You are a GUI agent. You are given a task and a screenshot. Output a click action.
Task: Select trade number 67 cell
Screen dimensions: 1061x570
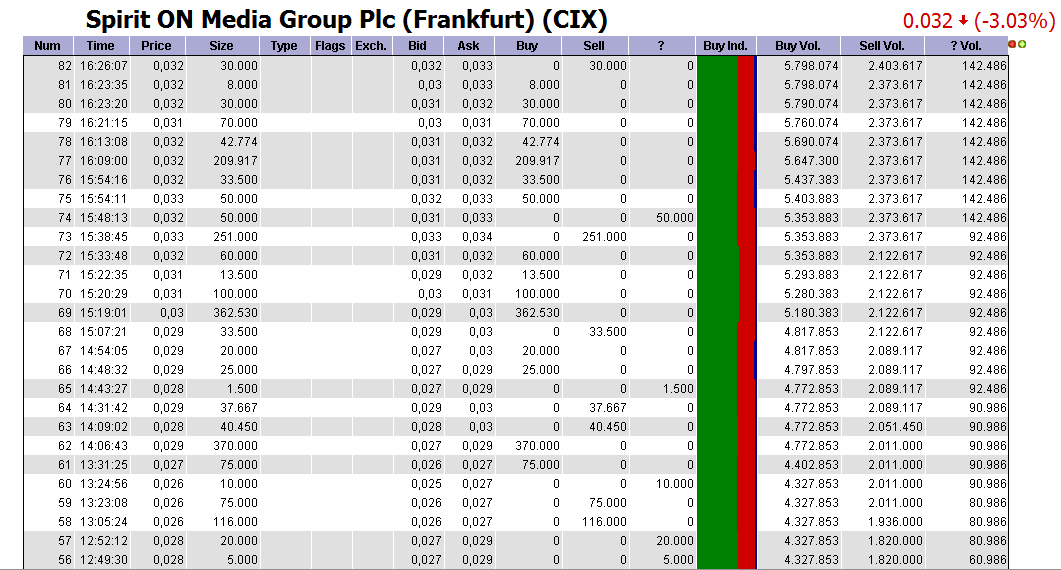[x=49, y=351]
